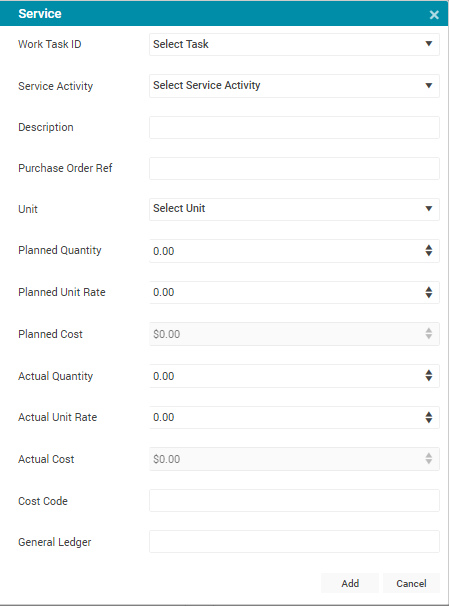Click the Add button

350,583
